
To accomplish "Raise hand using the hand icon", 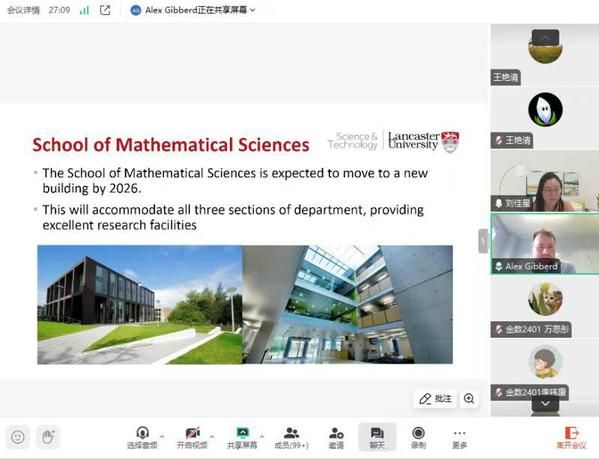I will pos(48,437).
